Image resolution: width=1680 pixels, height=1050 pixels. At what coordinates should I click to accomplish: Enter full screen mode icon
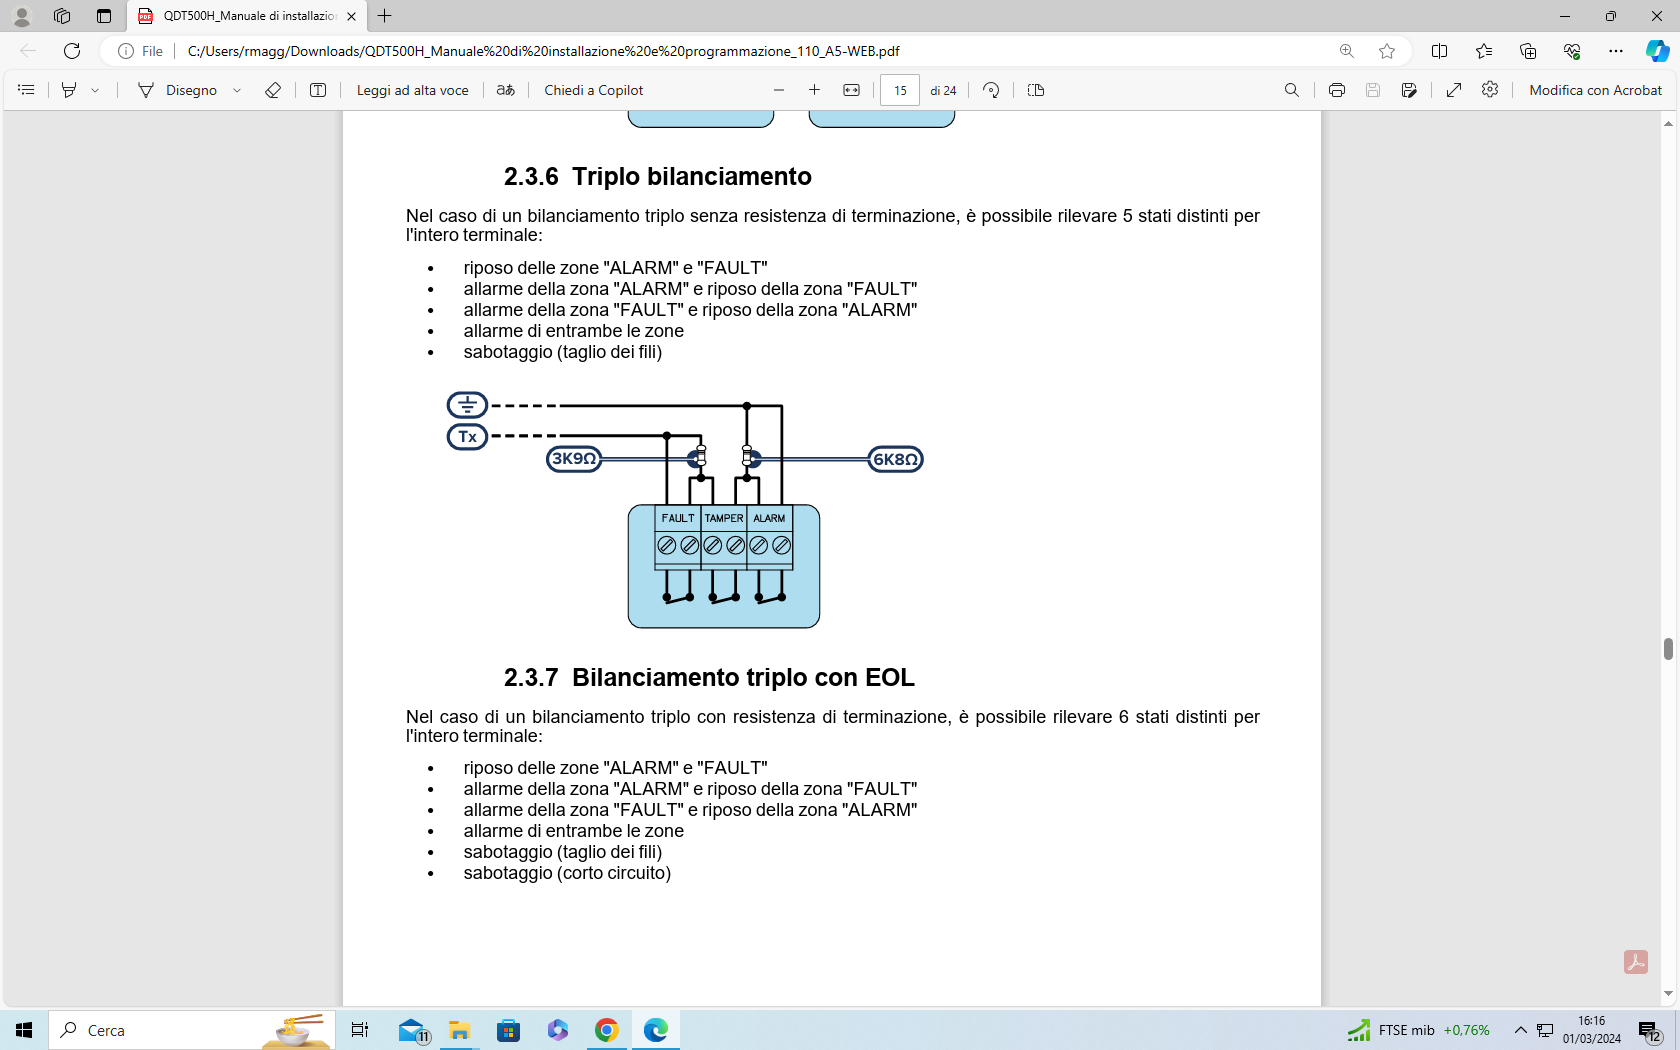coord(1454,90)
